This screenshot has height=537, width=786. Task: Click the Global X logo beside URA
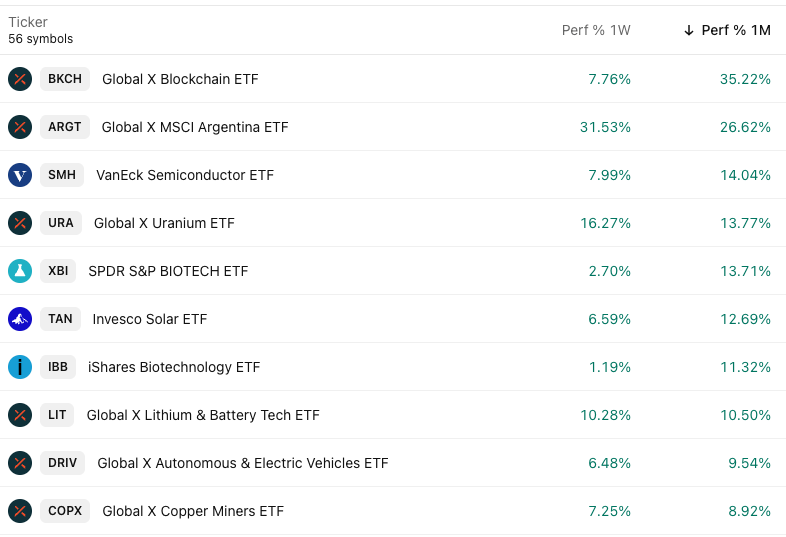(20, 223)
